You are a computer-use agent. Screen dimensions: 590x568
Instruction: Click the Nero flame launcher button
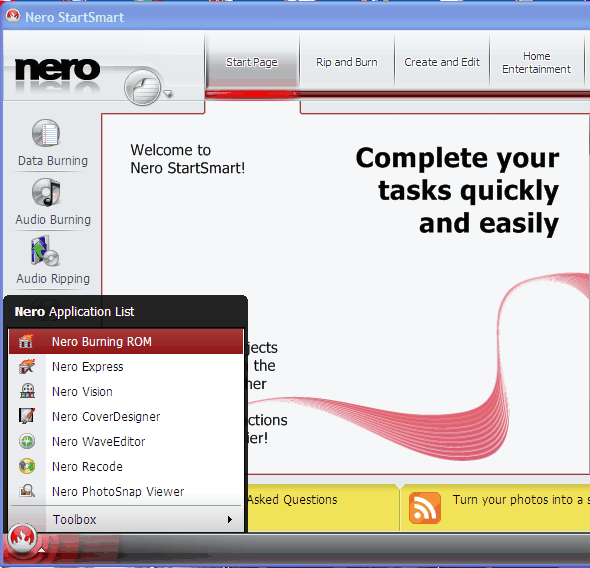22,538
